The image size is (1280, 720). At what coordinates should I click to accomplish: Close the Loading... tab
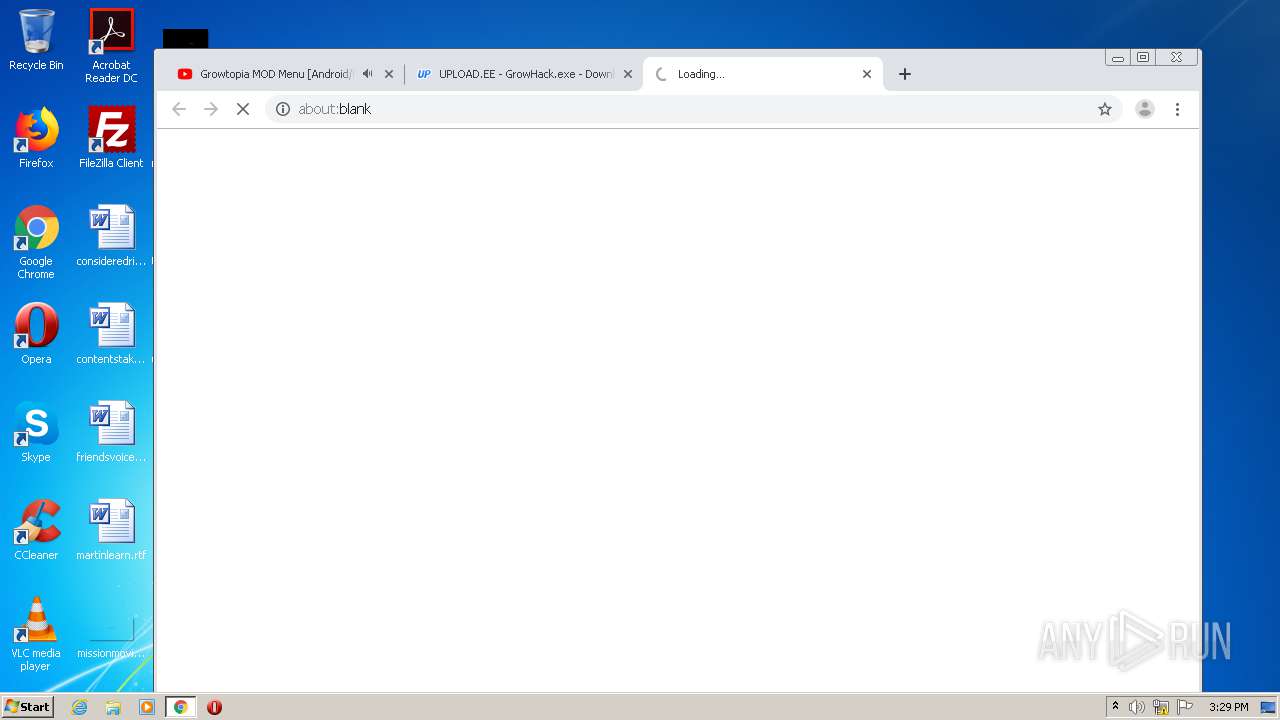pyautogui.click(x=867, y=74)
